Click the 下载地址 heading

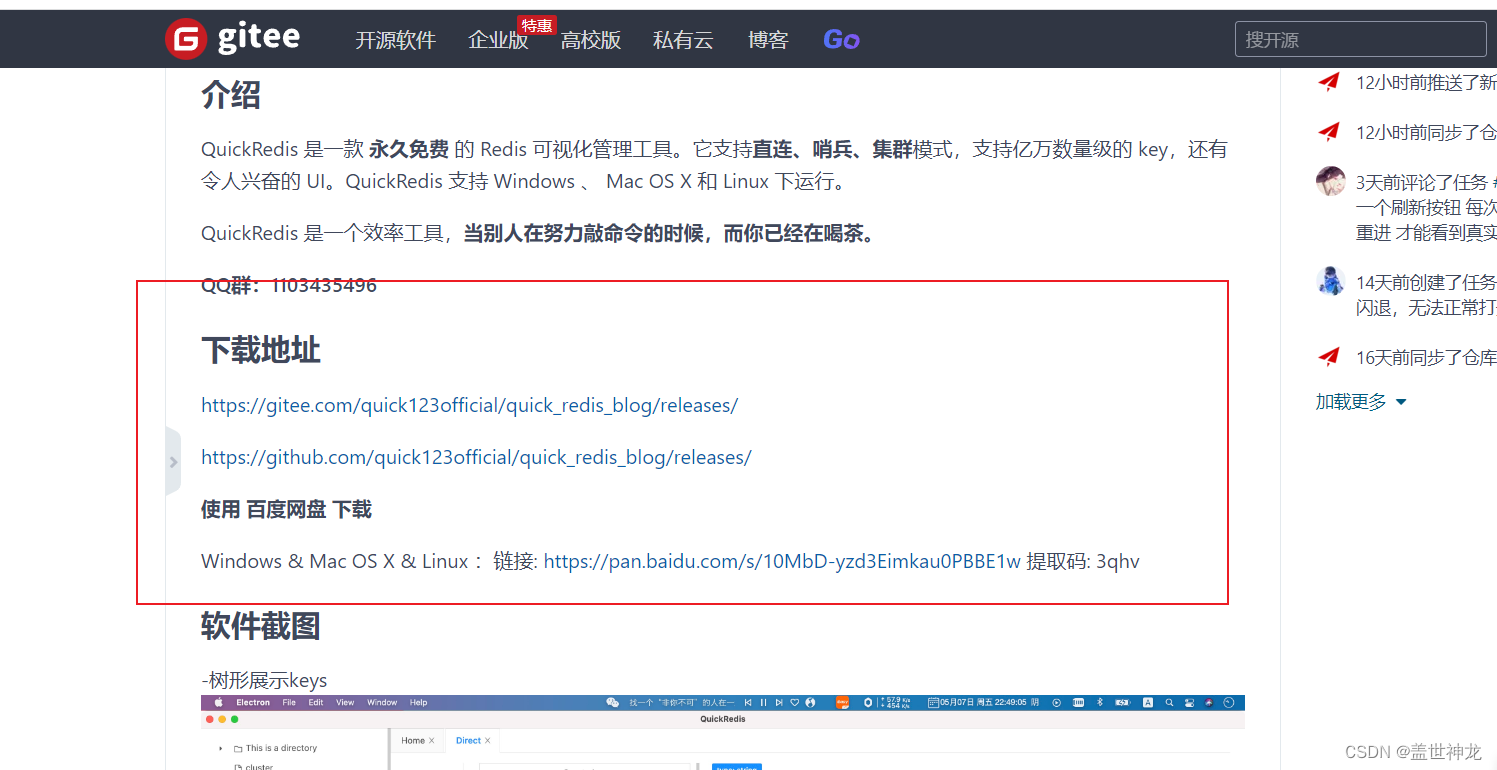point(261,350)
